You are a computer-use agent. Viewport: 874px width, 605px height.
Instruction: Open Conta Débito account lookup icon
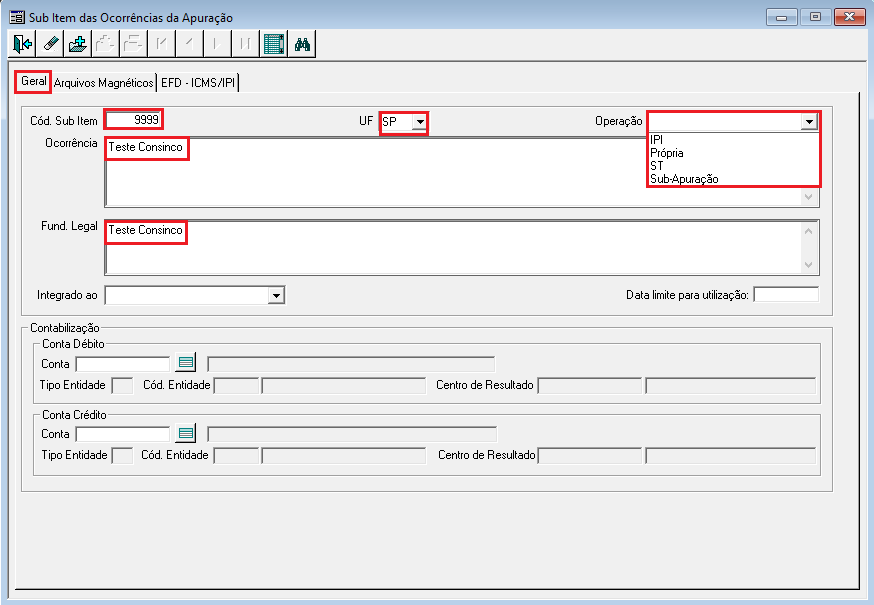tap(186, 362)
